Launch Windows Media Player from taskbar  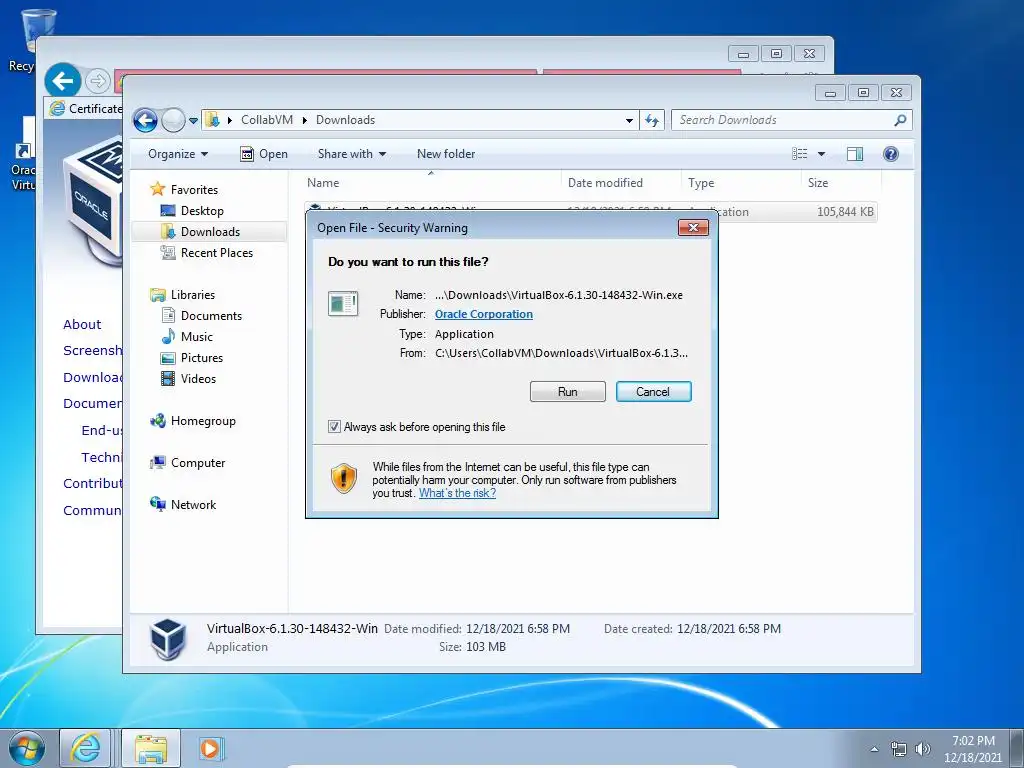tap(210, 748)
